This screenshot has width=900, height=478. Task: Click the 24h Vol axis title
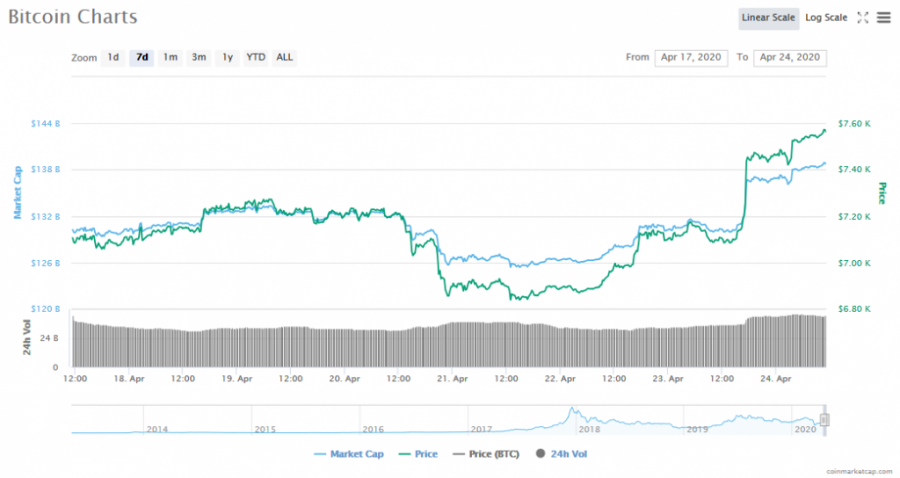(27, 337)
